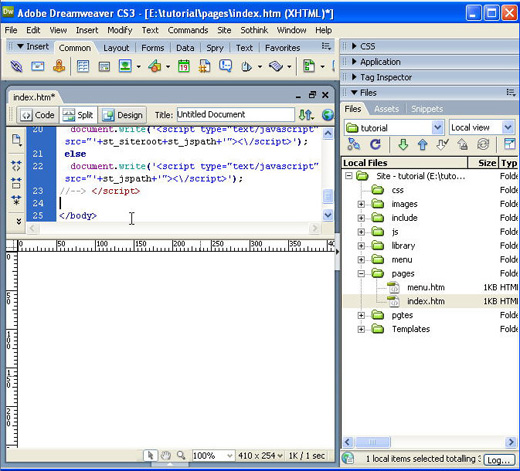
Task: Click Check Out Files icon
Action: (442, 145)
